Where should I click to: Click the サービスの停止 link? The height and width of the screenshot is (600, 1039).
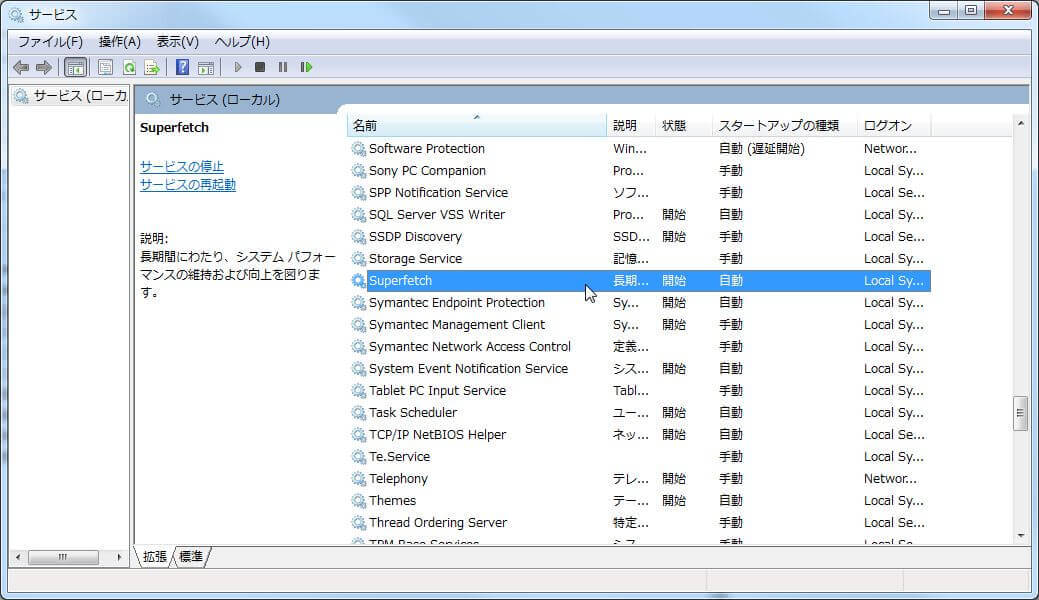[x=182, y=166]
